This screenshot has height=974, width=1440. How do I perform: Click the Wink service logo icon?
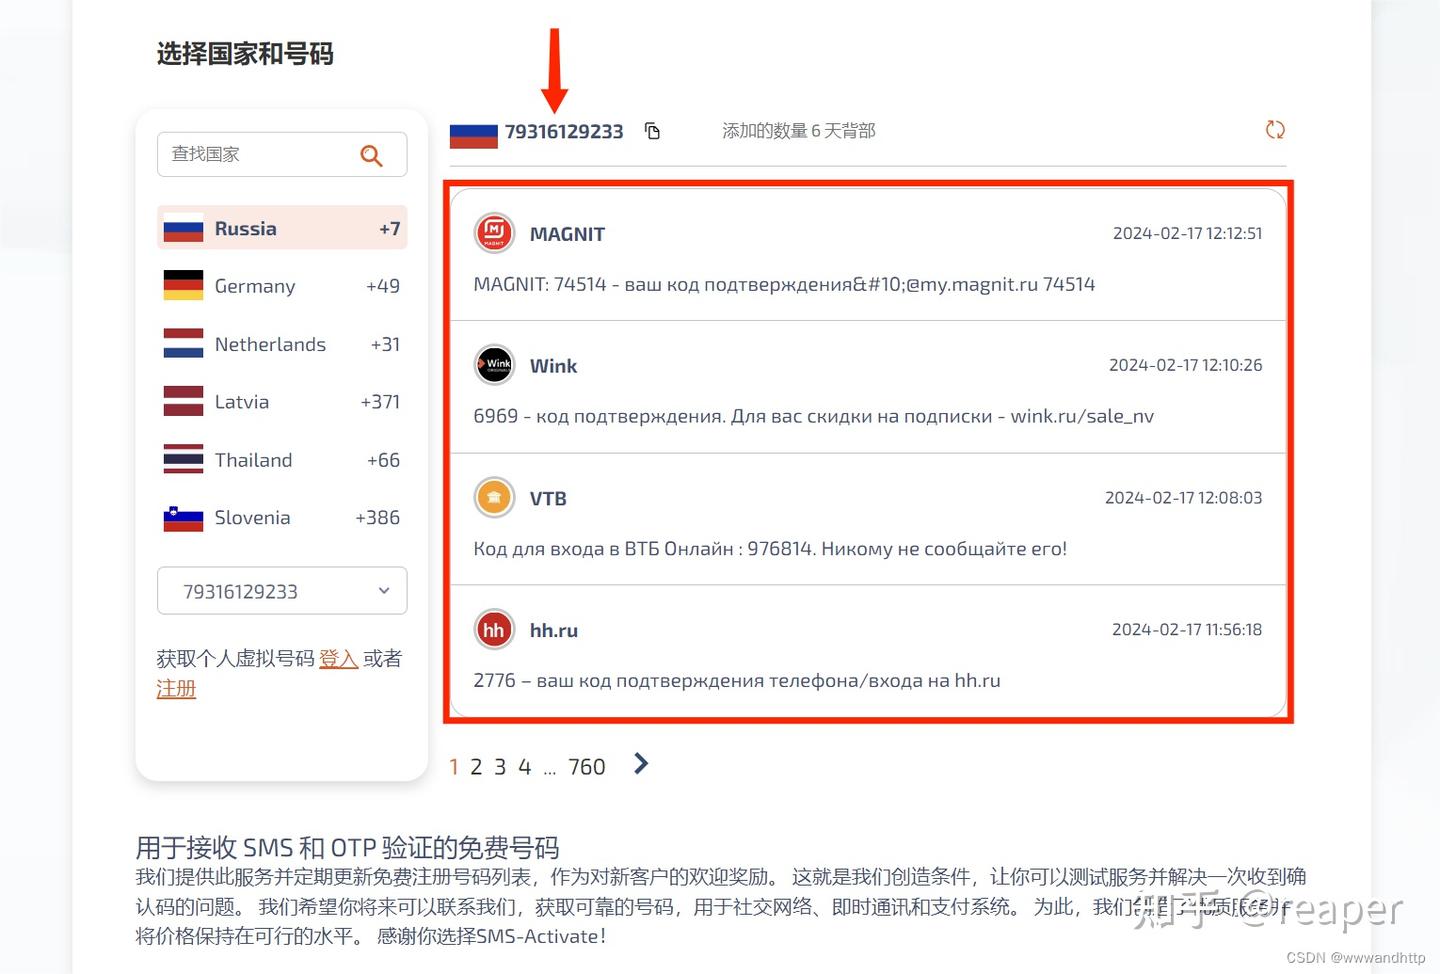(494, 365)
